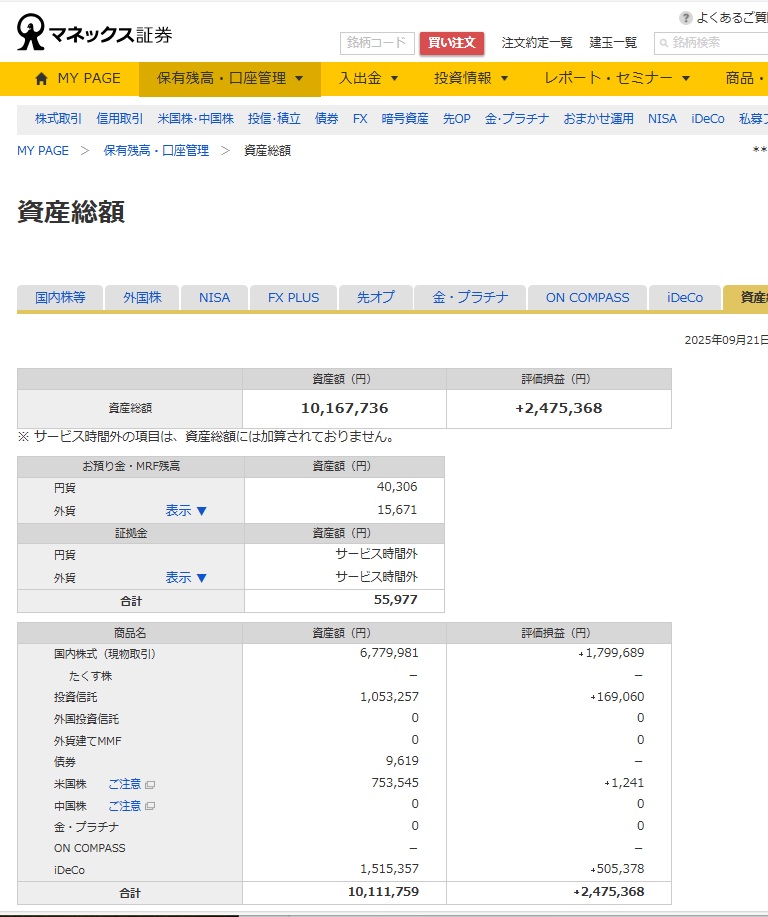
Task: Click the 銘柄コード input field
Action: tap(377, 43)
